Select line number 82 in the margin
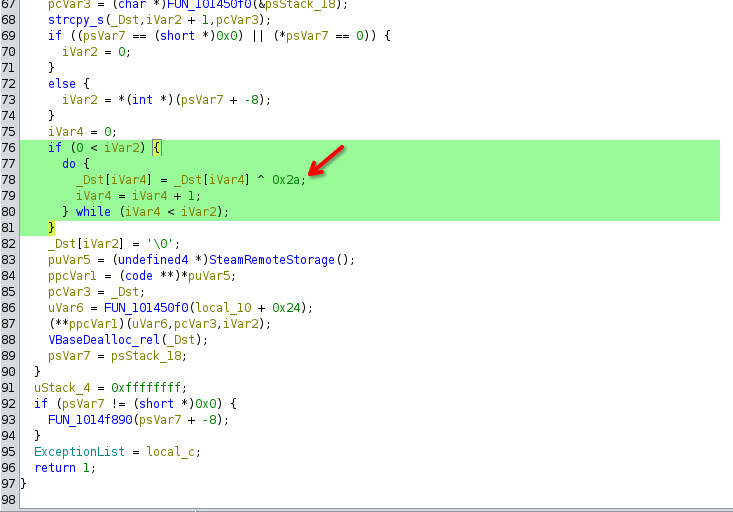Screen dimensions: 733x512 point(9,244)
